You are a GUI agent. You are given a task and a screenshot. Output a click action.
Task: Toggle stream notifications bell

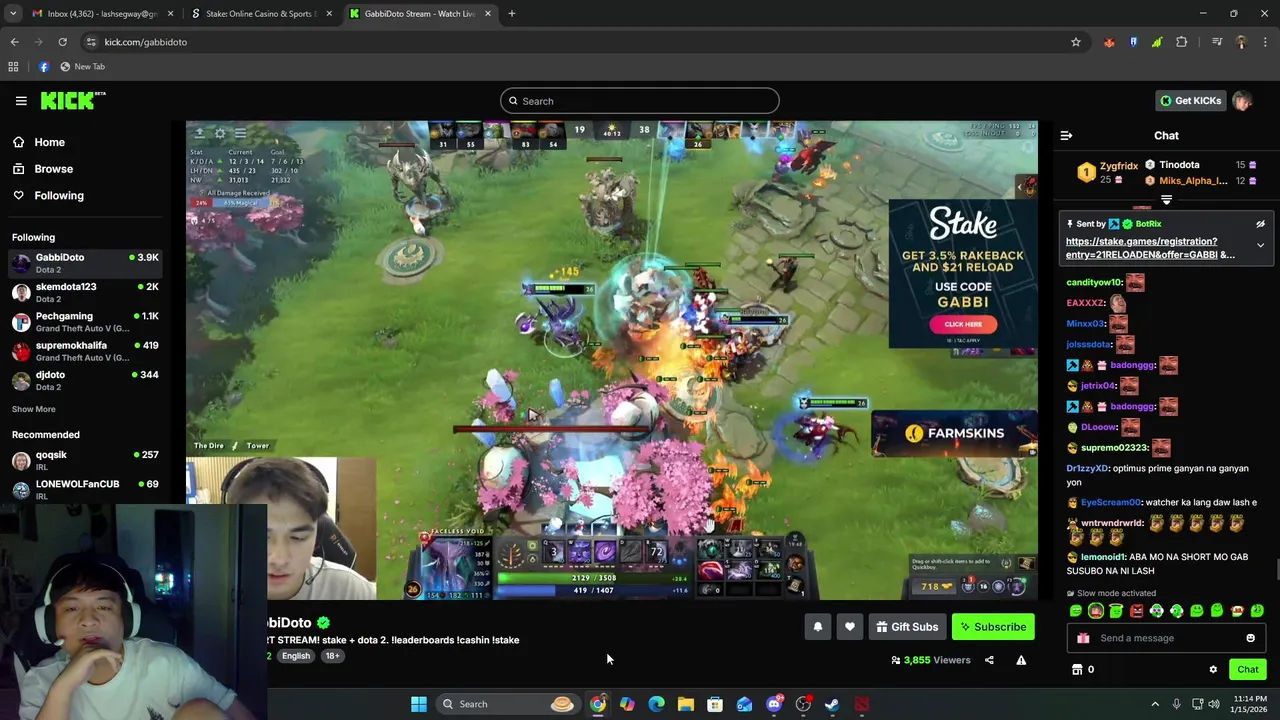(817, 627)
